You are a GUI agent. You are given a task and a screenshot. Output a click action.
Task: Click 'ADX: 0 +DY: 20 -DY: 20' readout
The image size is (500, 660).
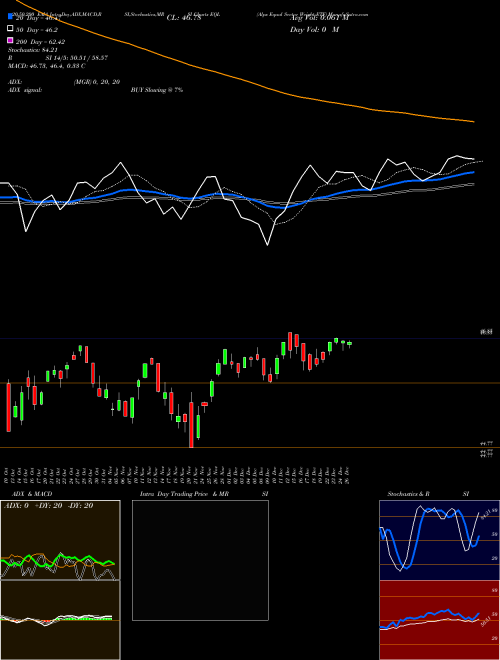coord(48,506)
